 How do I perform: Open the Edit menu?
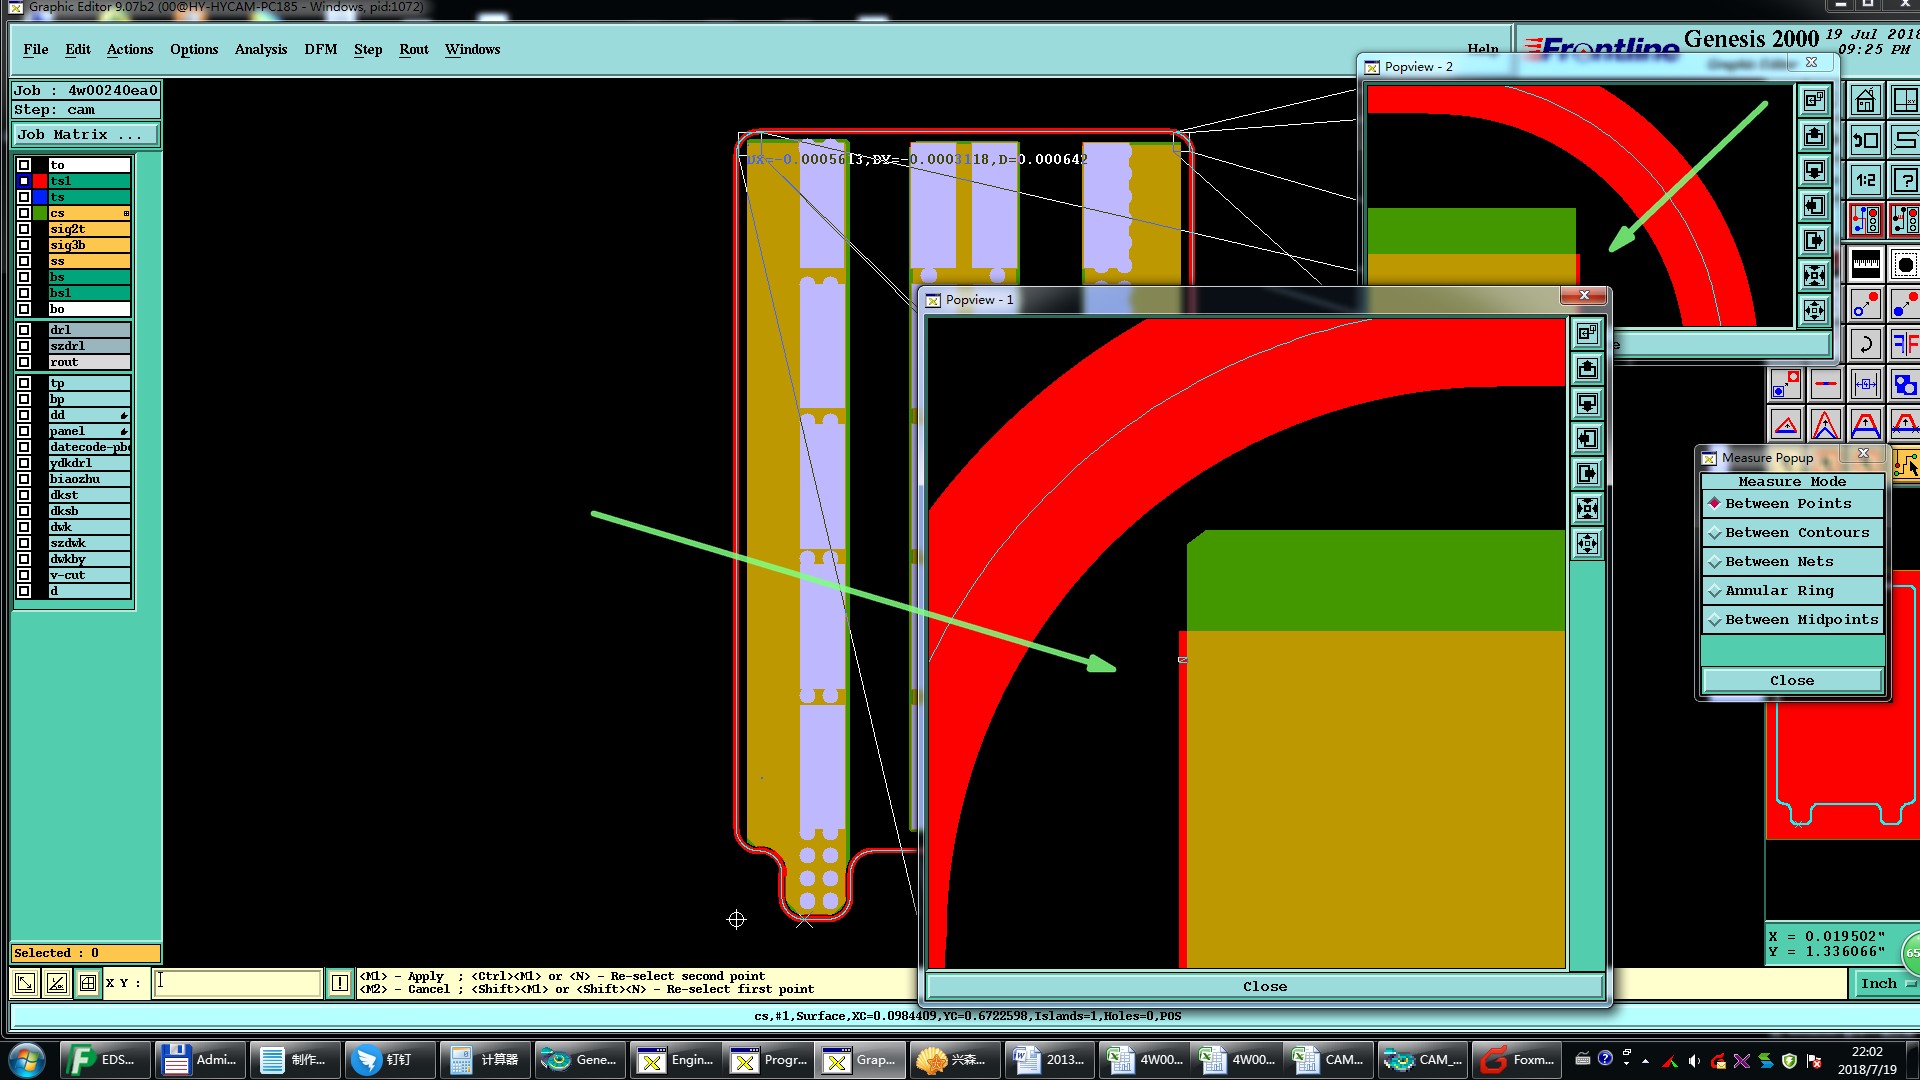78,49
